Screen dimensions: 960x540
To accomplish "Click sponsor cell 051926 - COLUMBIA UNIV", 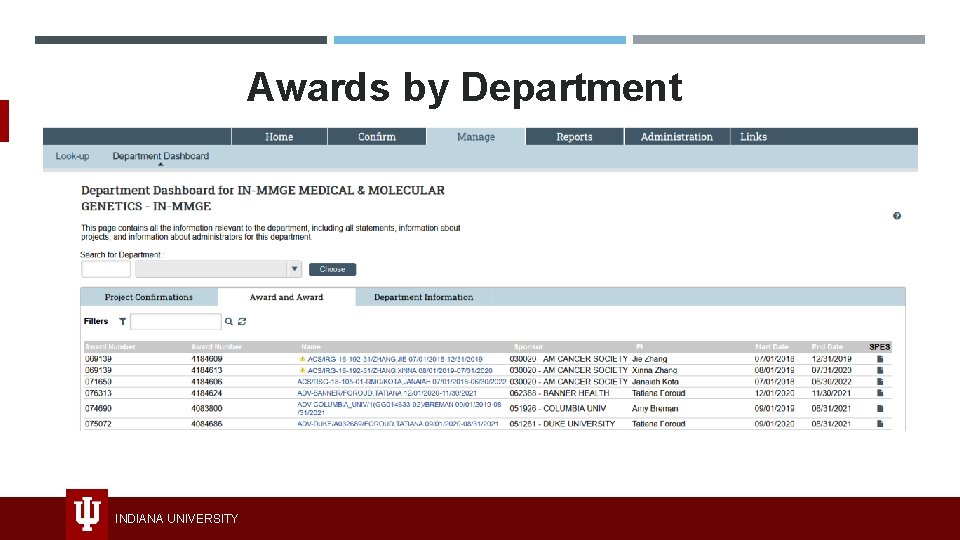I will (x=558, y=408).
